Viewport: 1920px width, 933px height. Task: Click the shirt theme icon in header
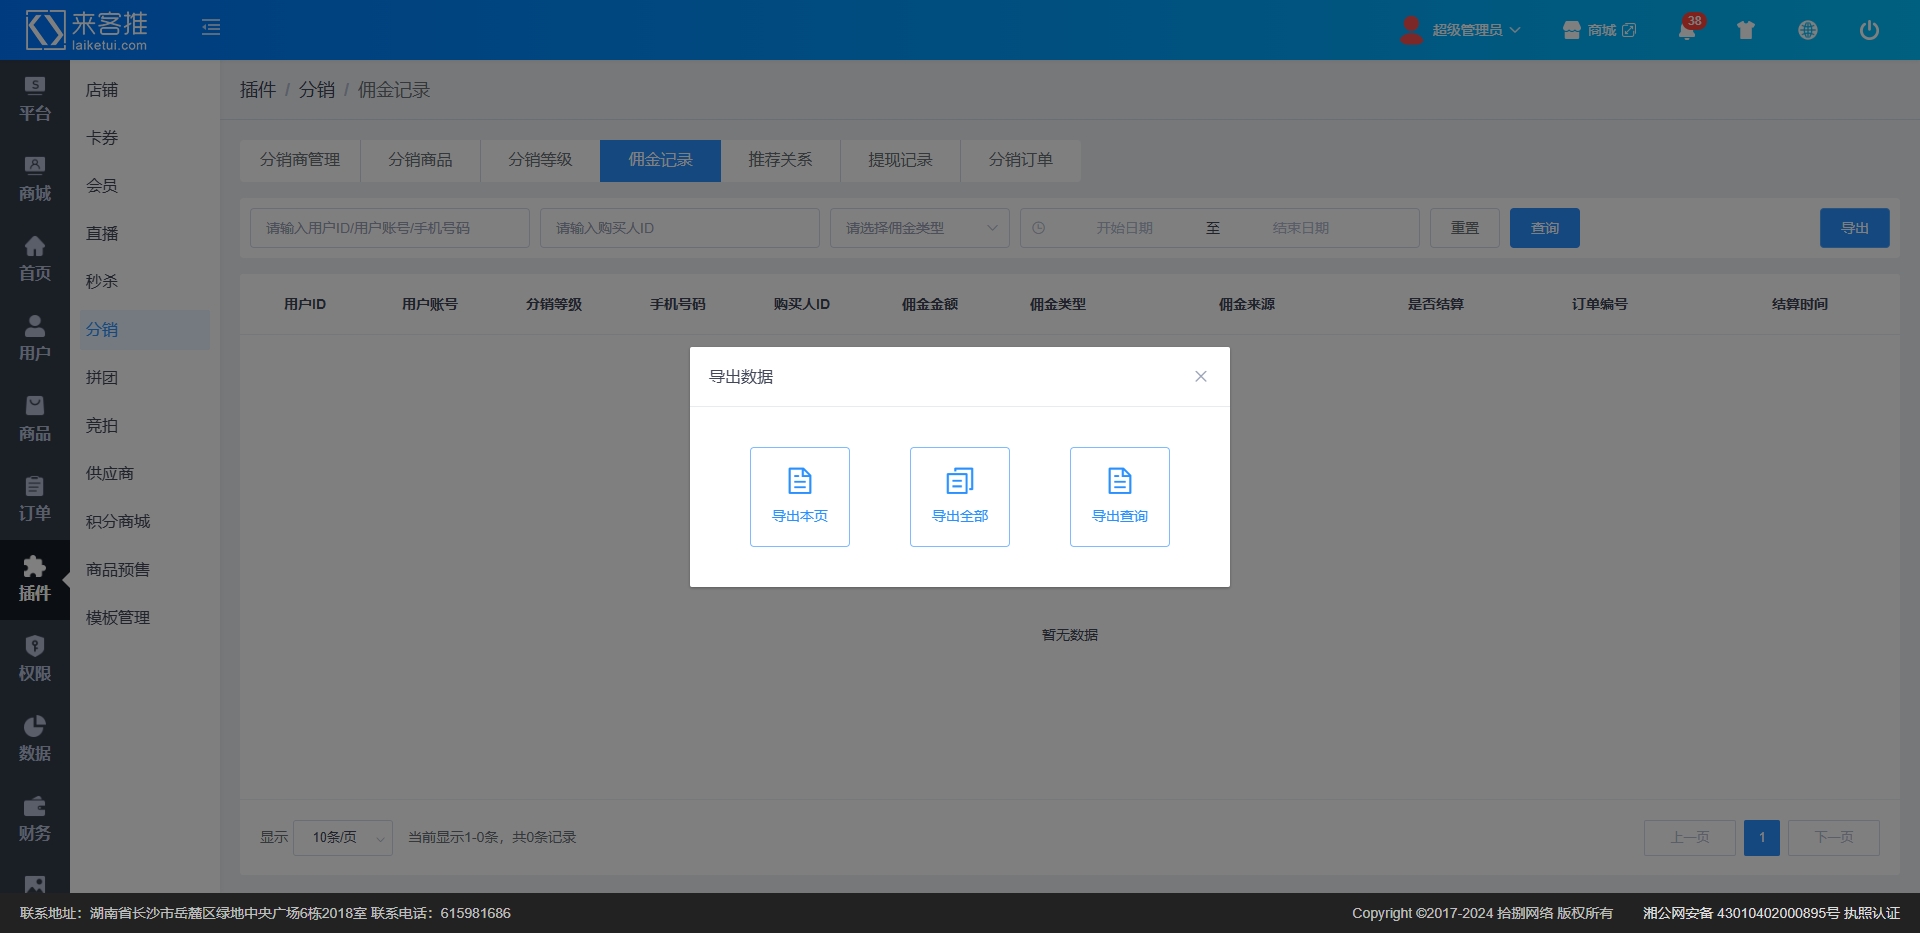tap(1746, 30)
